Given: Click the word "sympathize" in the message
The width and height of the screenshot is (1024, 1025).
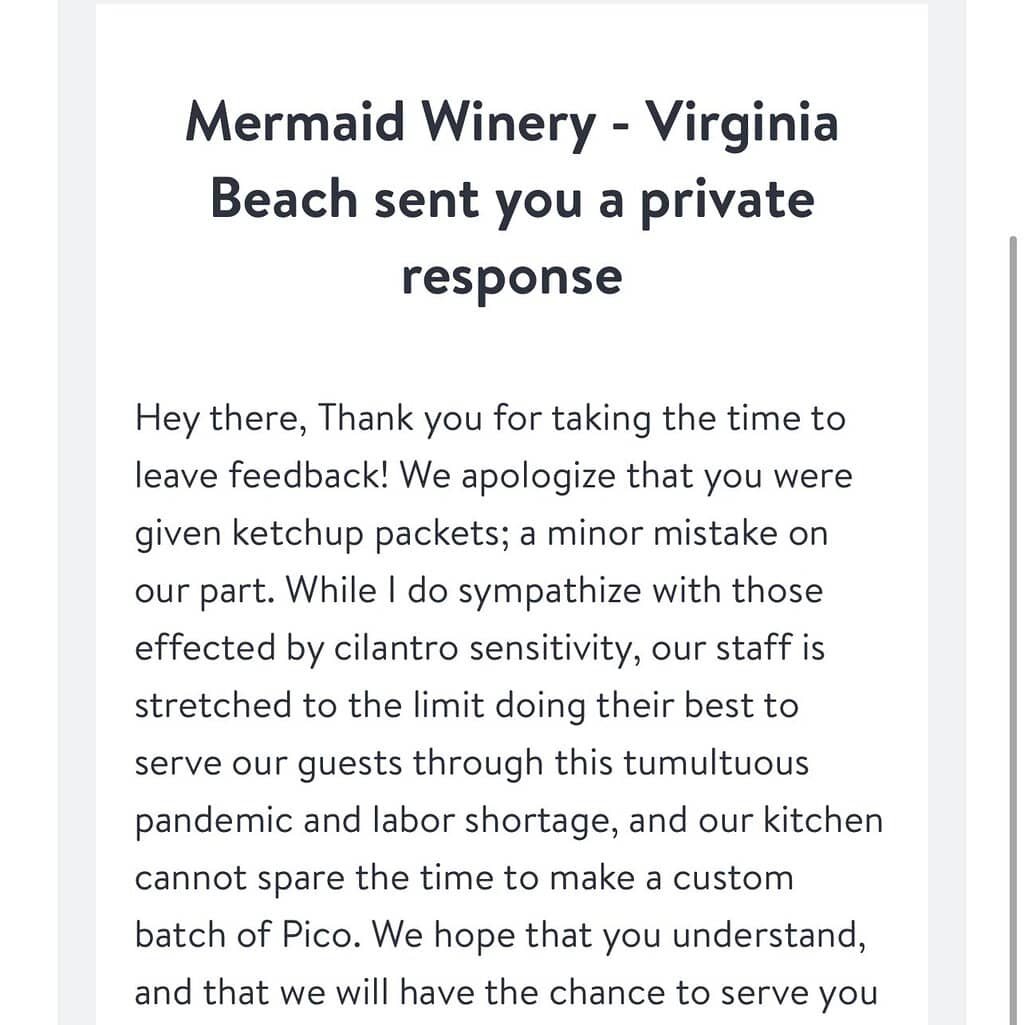Looking at the screenshot, I should [x=549, y=590].
